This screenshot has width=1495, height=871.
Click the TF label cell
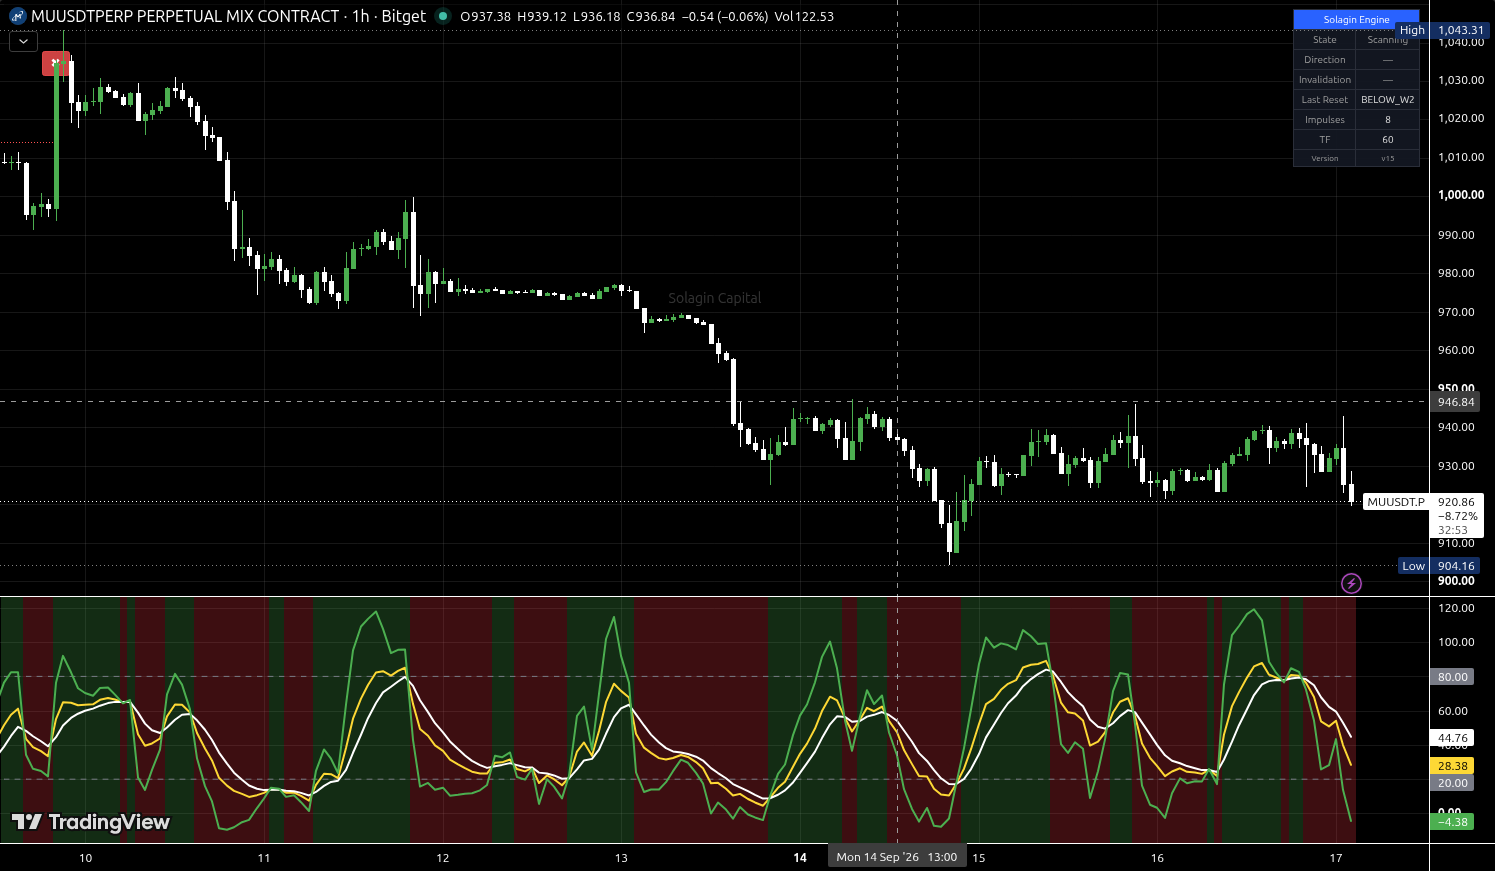tap(1324, 140)
